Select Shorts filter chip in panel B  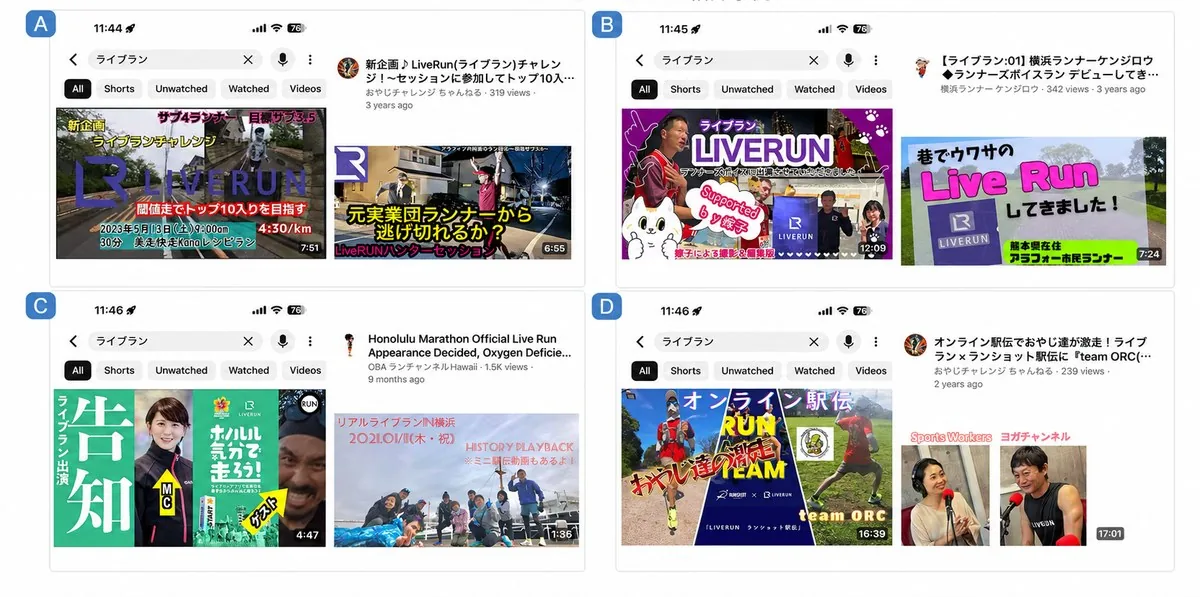pos(685,89)
